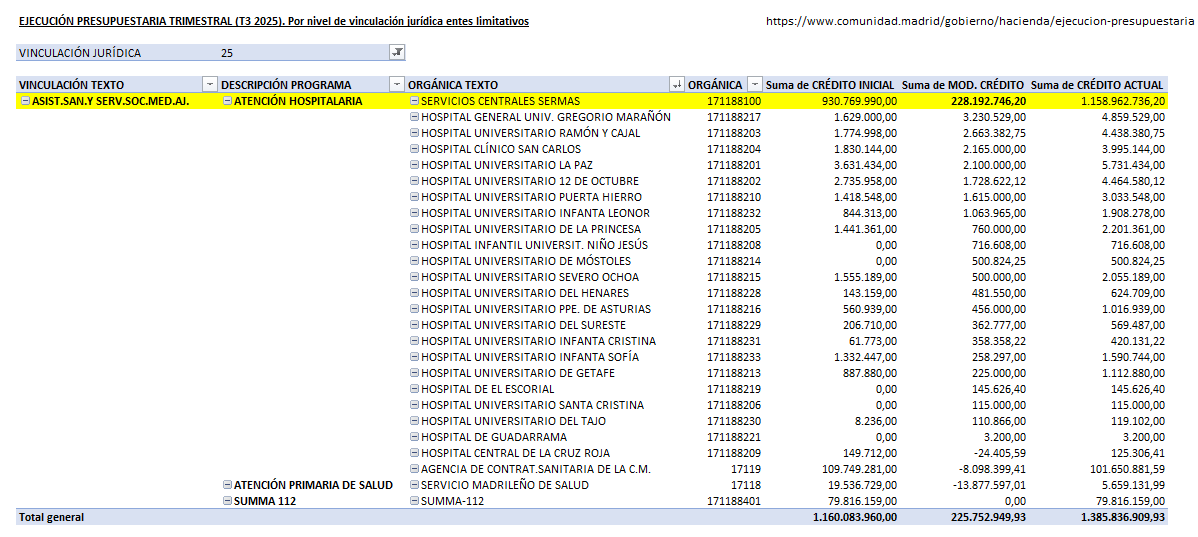
Task: Collapse the ATENCIÓN HOSPITALARIA program group
Action: (x=228, y=101)
